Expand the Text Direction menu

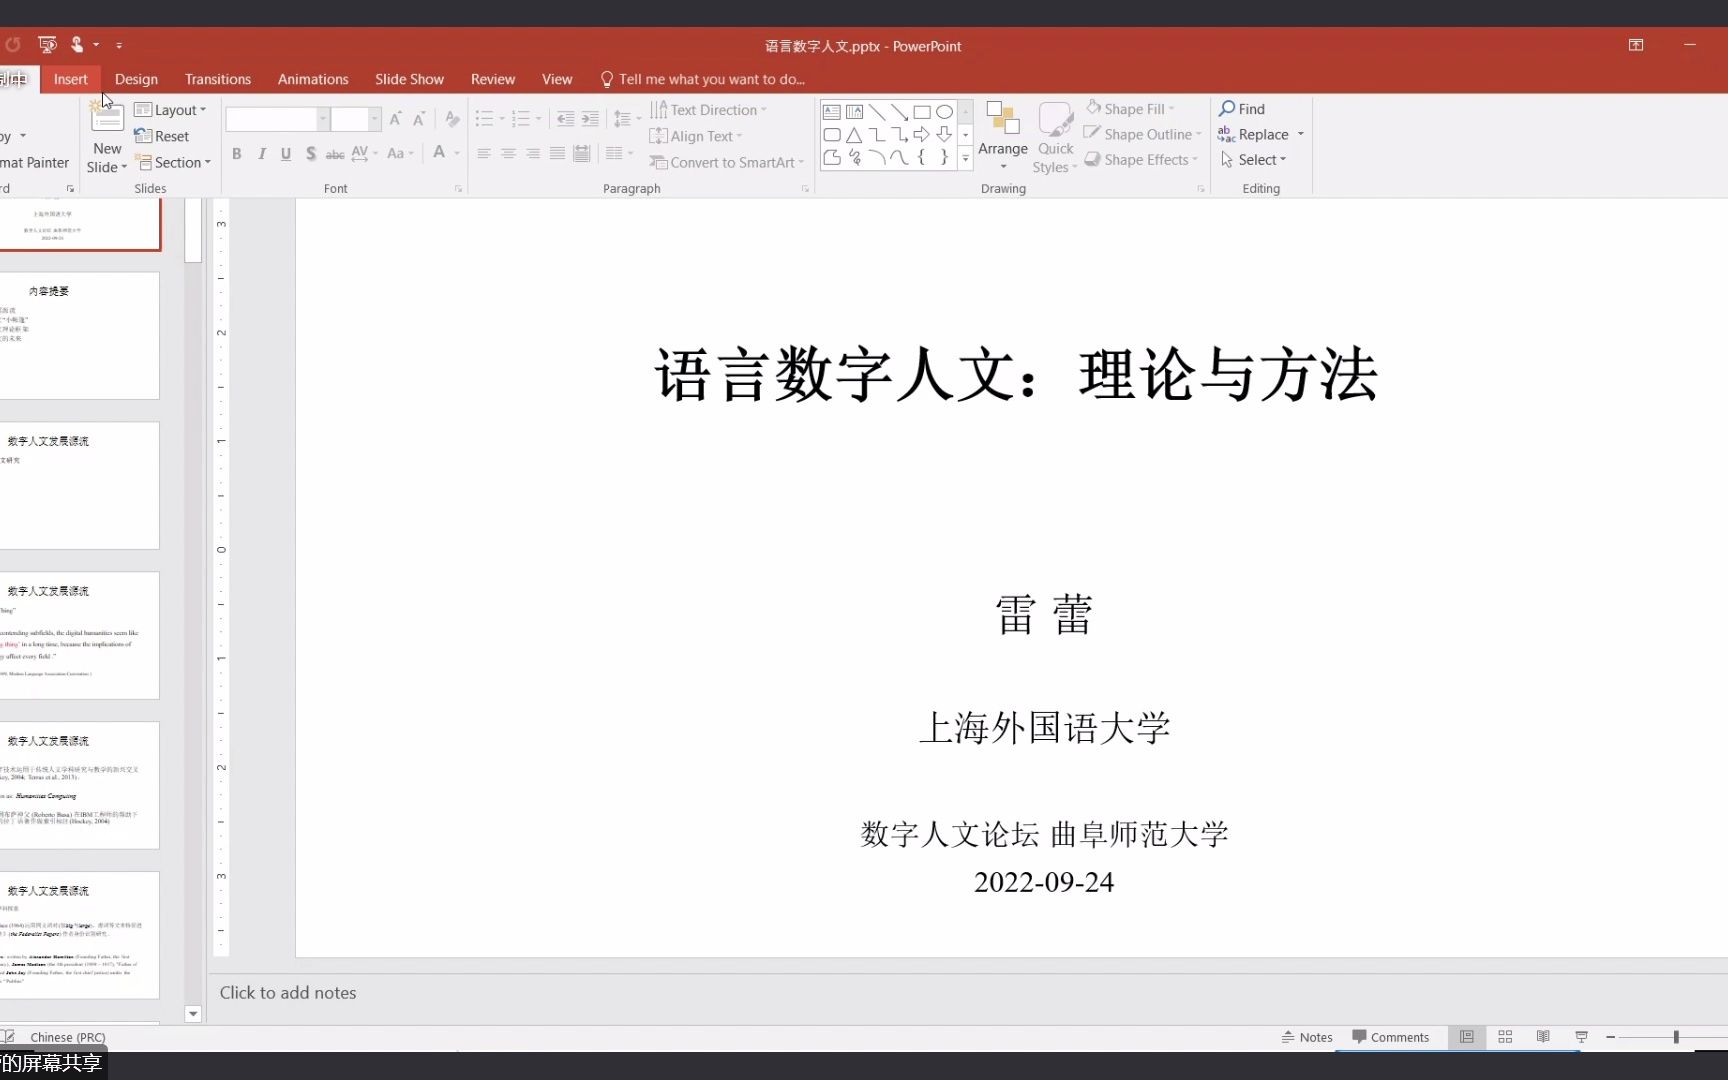[709, 110]
